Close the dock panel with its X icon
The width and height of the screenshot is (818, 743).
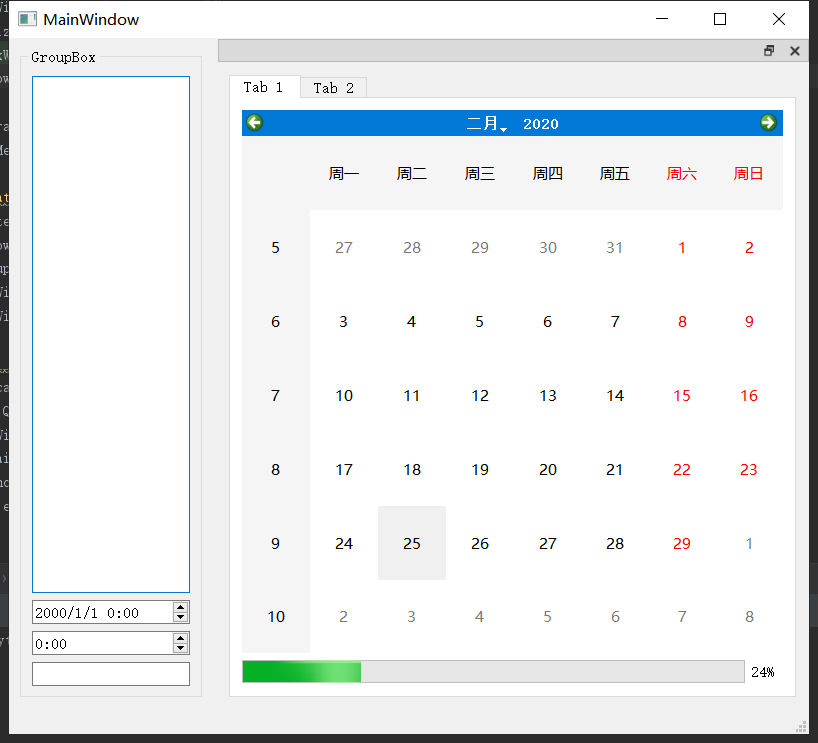795,50
